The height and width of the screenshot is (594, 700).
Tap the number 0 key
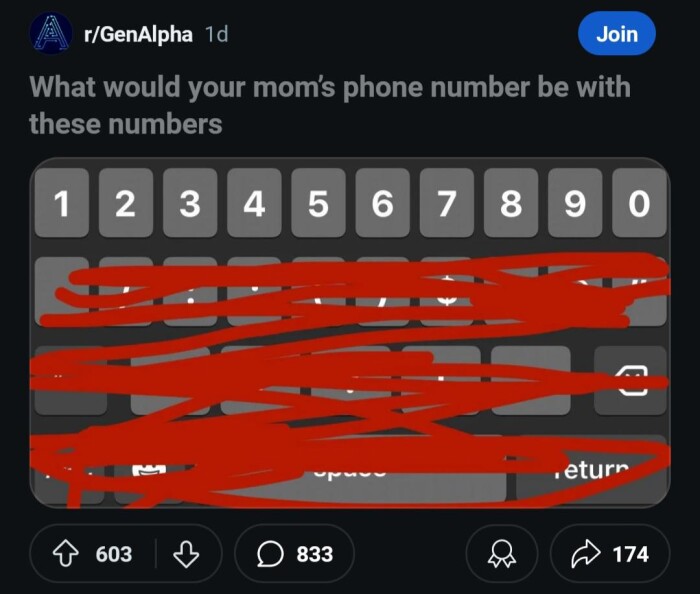[x=639, y=203]
